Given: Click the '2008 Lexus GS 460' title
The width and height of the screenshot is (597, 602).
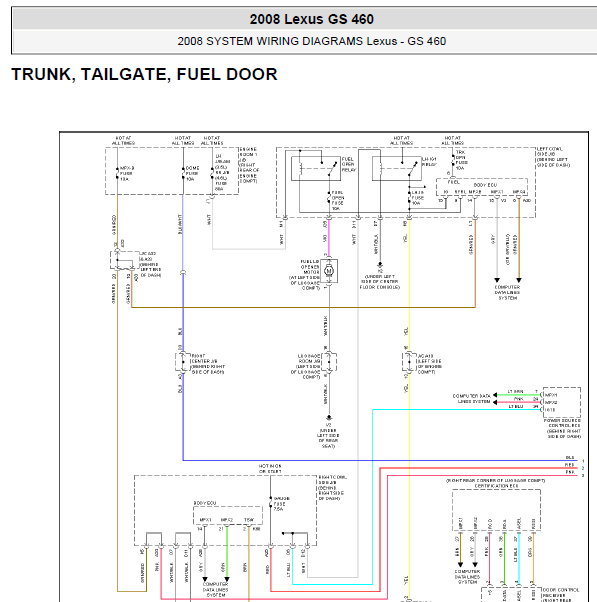Looking at the screenshot, I should coord(311,19).
